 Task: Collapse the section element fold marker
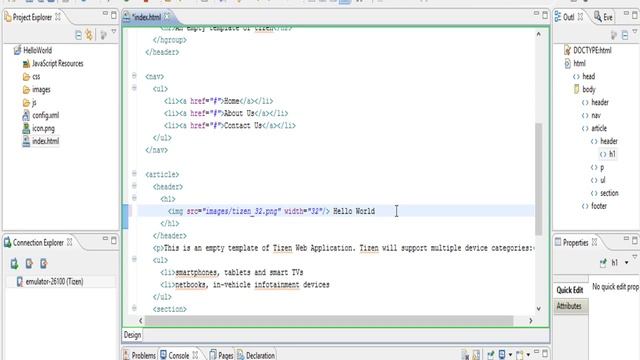(134, 308)
